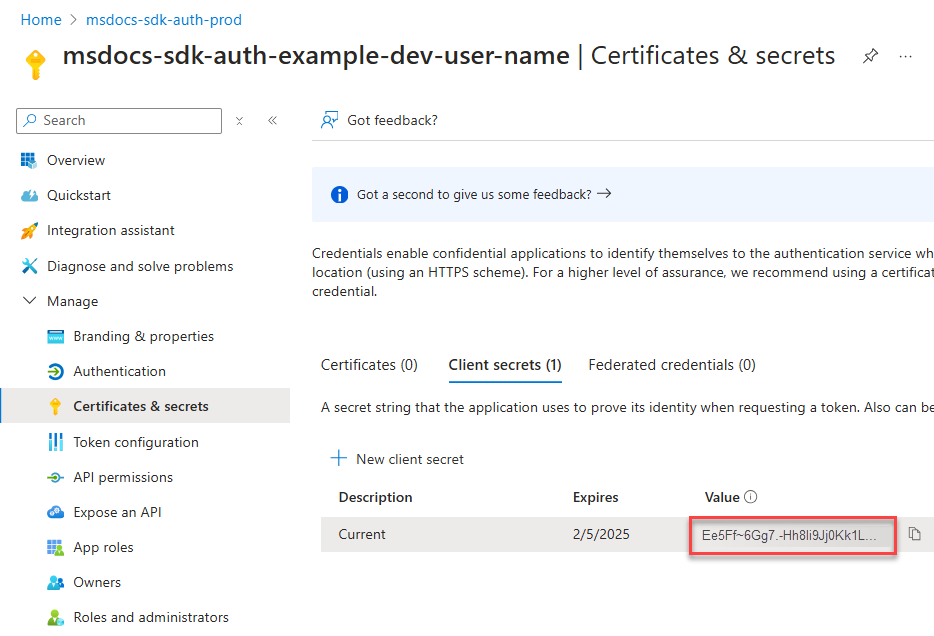The image size is (934, 636).
Task: Switch to the Federated credentials (0) tab
Action: tap(671, 365)
